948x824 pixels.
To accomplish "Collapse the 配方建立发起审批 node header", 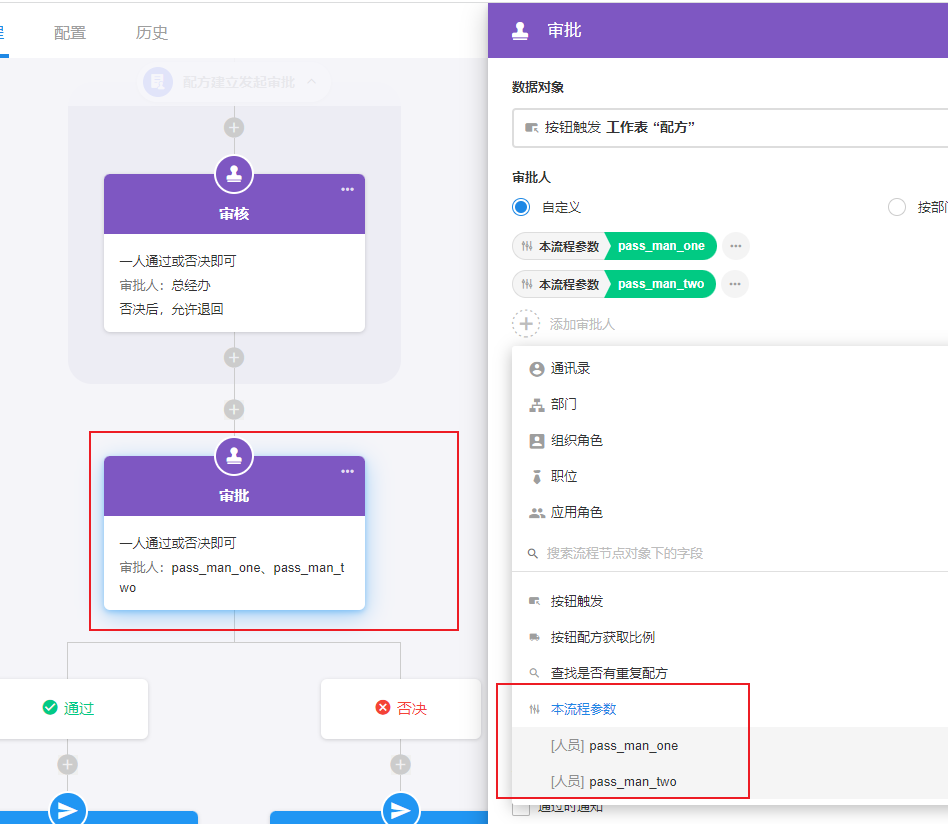I will [x=311, y=82].
